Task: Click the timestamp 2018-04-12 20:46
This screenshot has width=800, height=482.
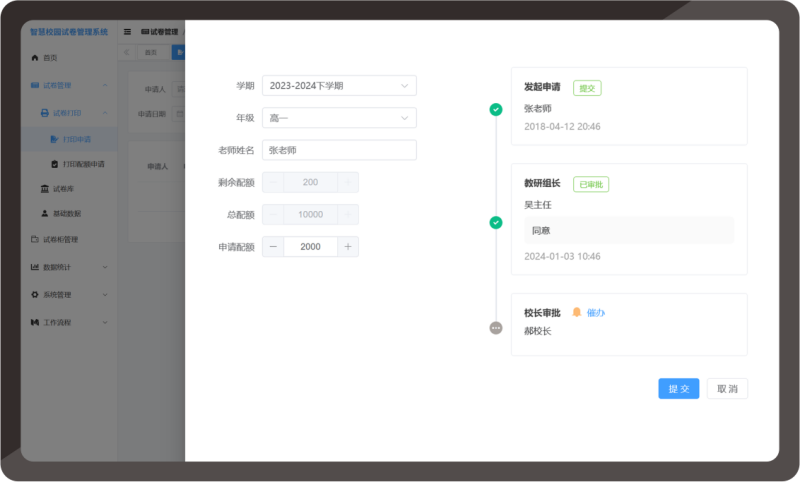Action: pyautogui.click(x=562, y=126)
